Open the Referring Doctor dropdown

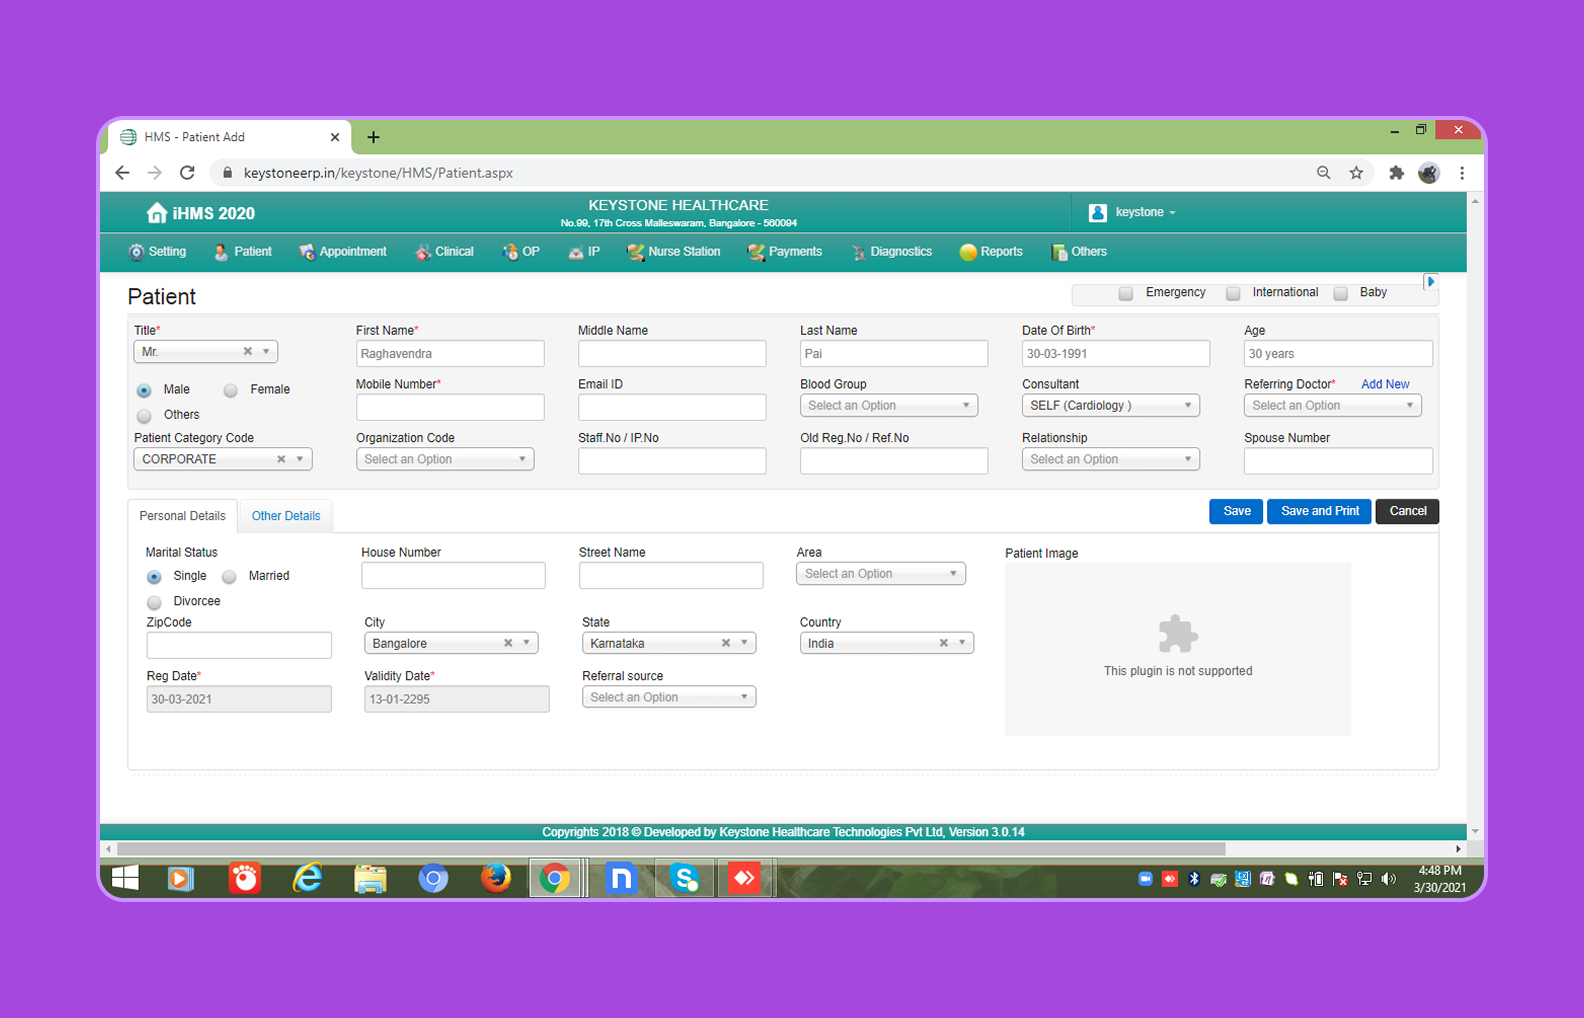click(x=1332, y=405)
